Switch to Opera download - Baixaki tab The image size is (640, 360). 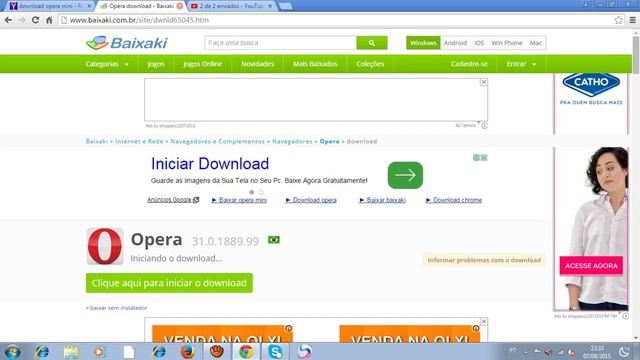pyautogui.click(x=141, y=6)
